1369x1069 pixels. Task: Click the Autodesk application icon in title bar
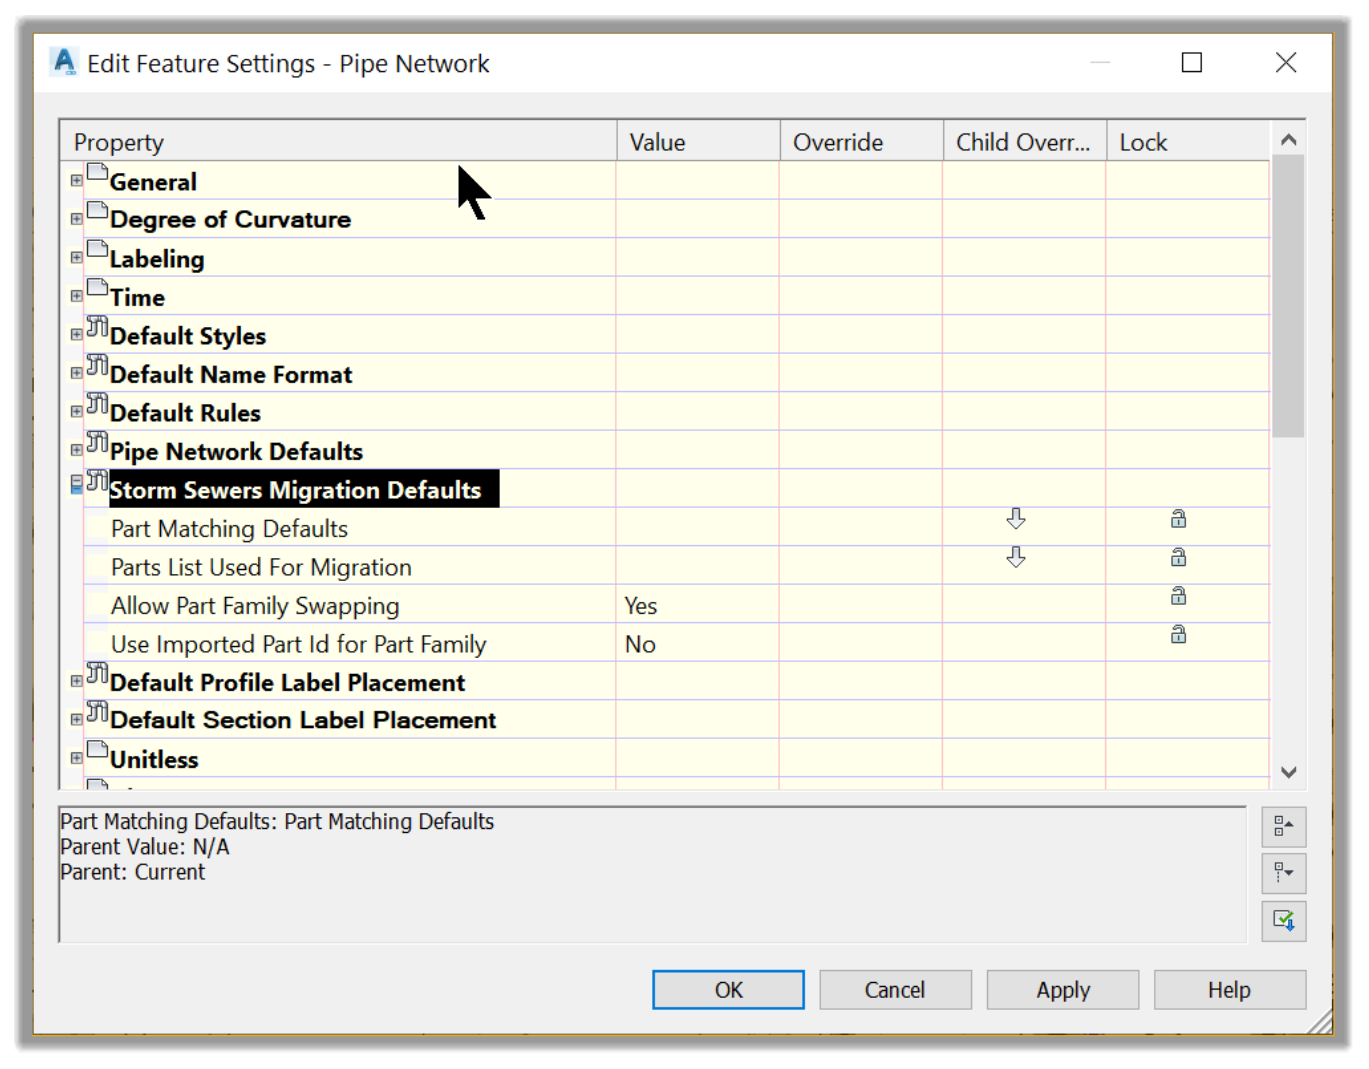(x=64, y=62)
